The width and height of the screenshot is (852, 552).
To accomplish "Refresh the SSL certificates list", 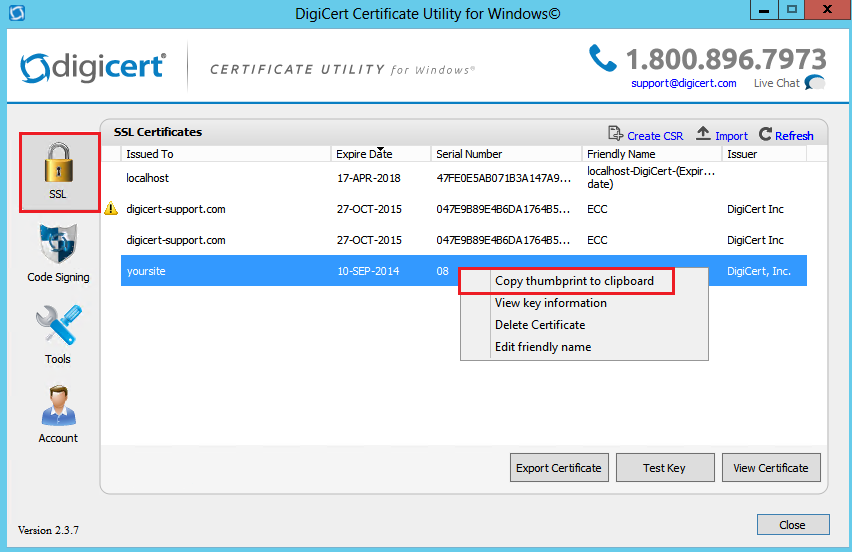I will pos(766,135).
